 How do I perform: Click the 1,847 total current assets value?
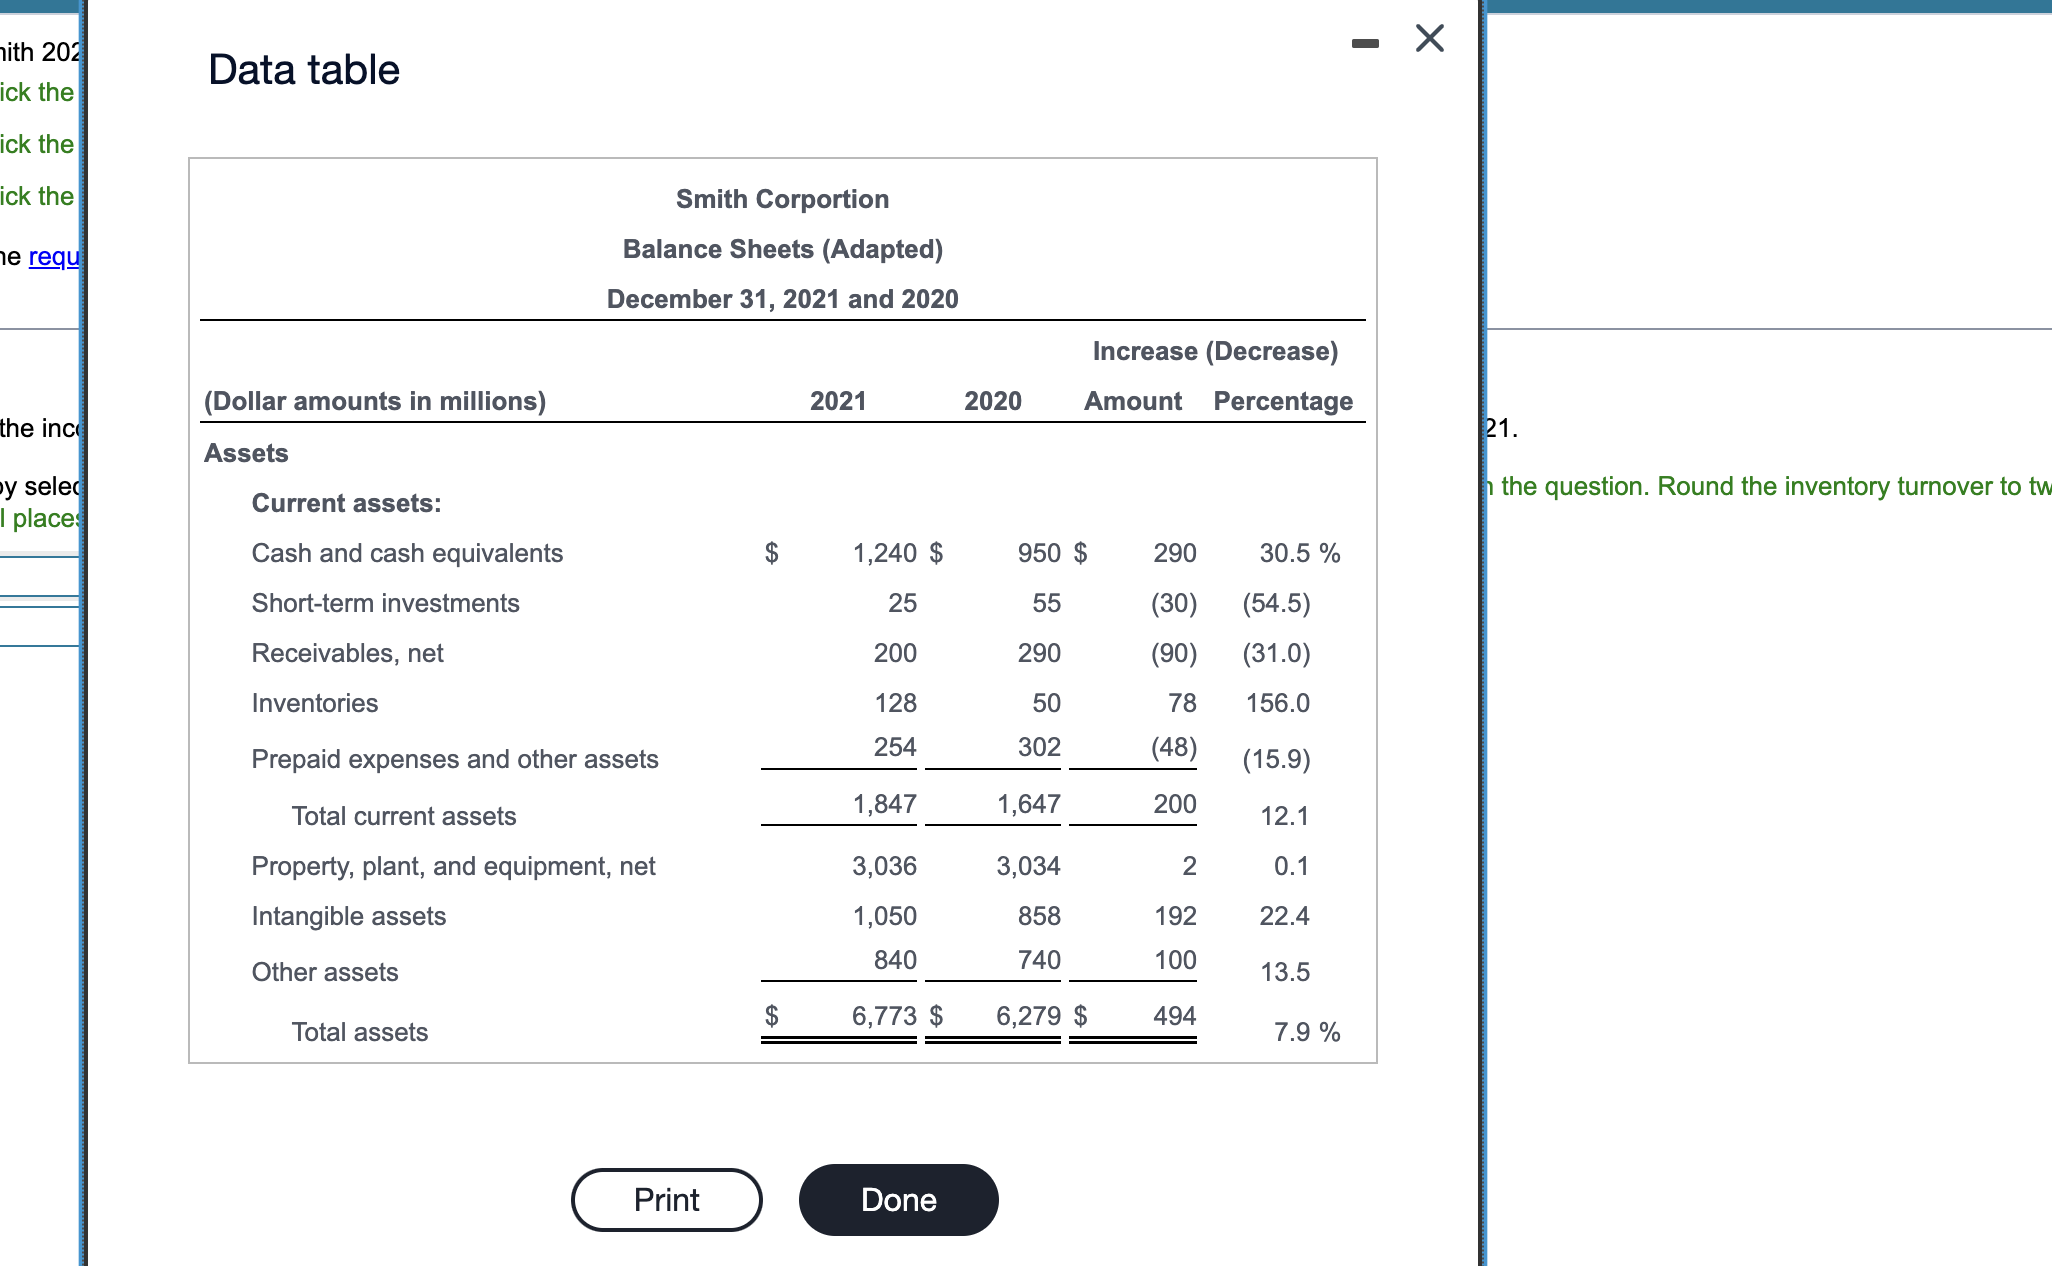(884, 804)
